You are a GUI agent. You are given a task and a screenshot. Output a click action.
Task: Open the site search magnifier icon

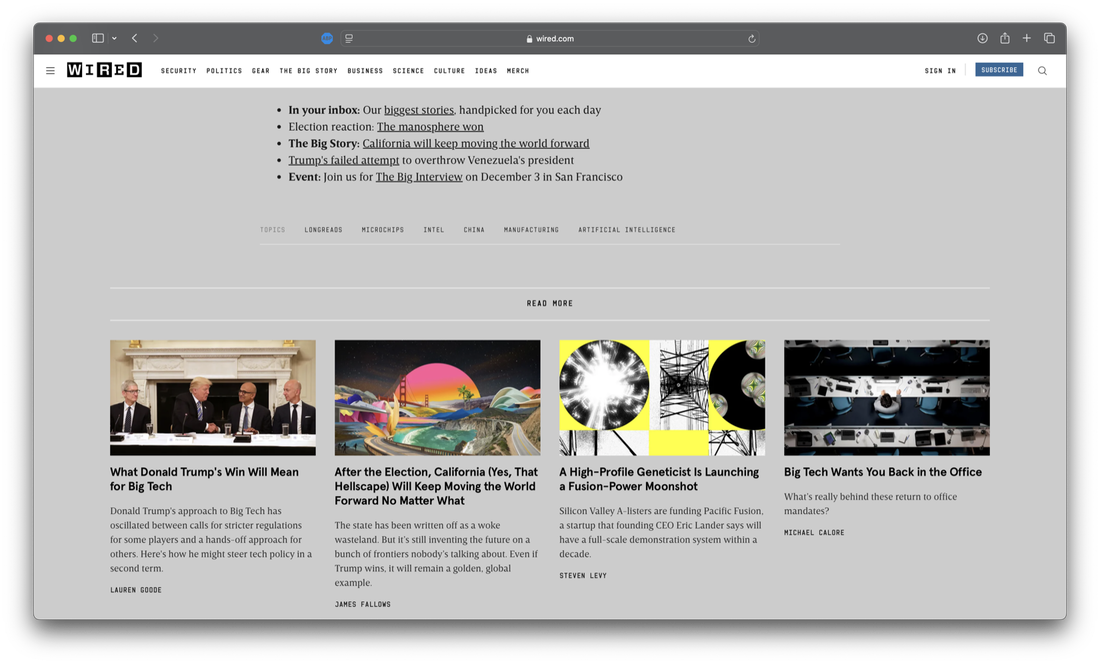click(x=1042, y=71)
